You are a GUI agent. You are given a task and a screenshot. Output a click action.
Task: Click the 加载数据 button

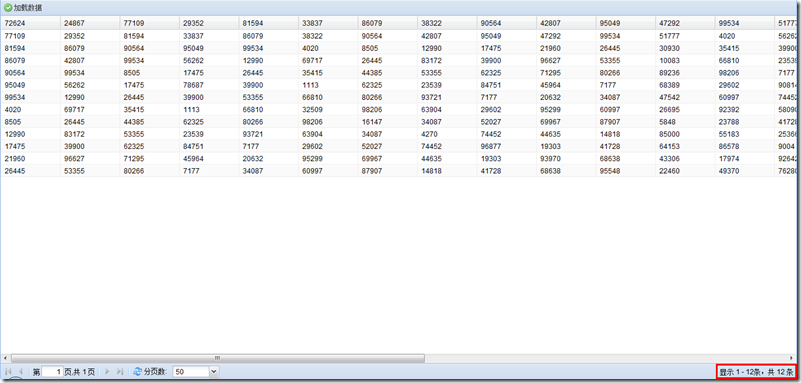coord(23,8)
